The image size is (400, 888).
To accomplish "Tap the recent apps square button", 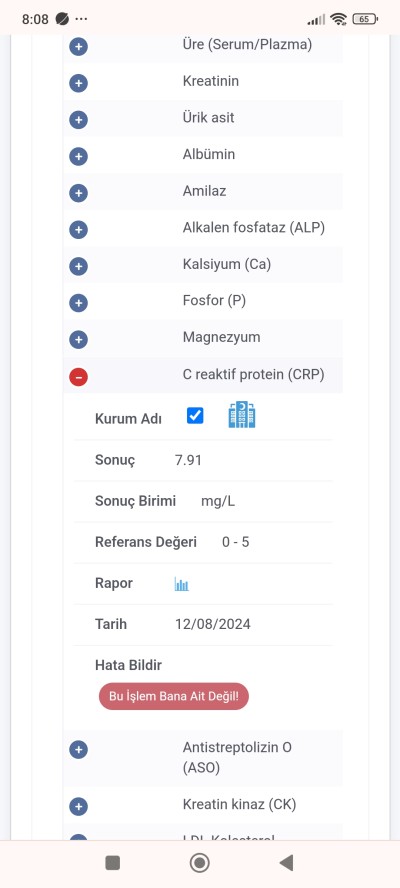I will point(113,863).
